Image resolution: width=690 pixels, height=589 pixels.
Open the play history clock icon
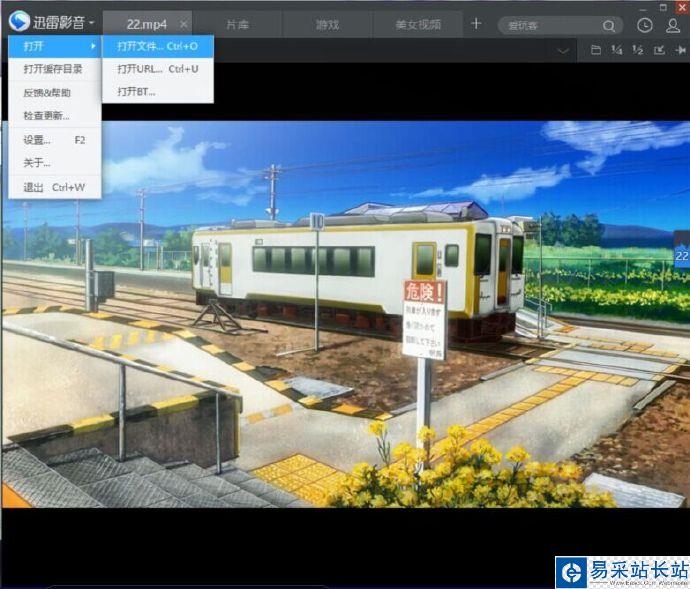tap(645, 26)
